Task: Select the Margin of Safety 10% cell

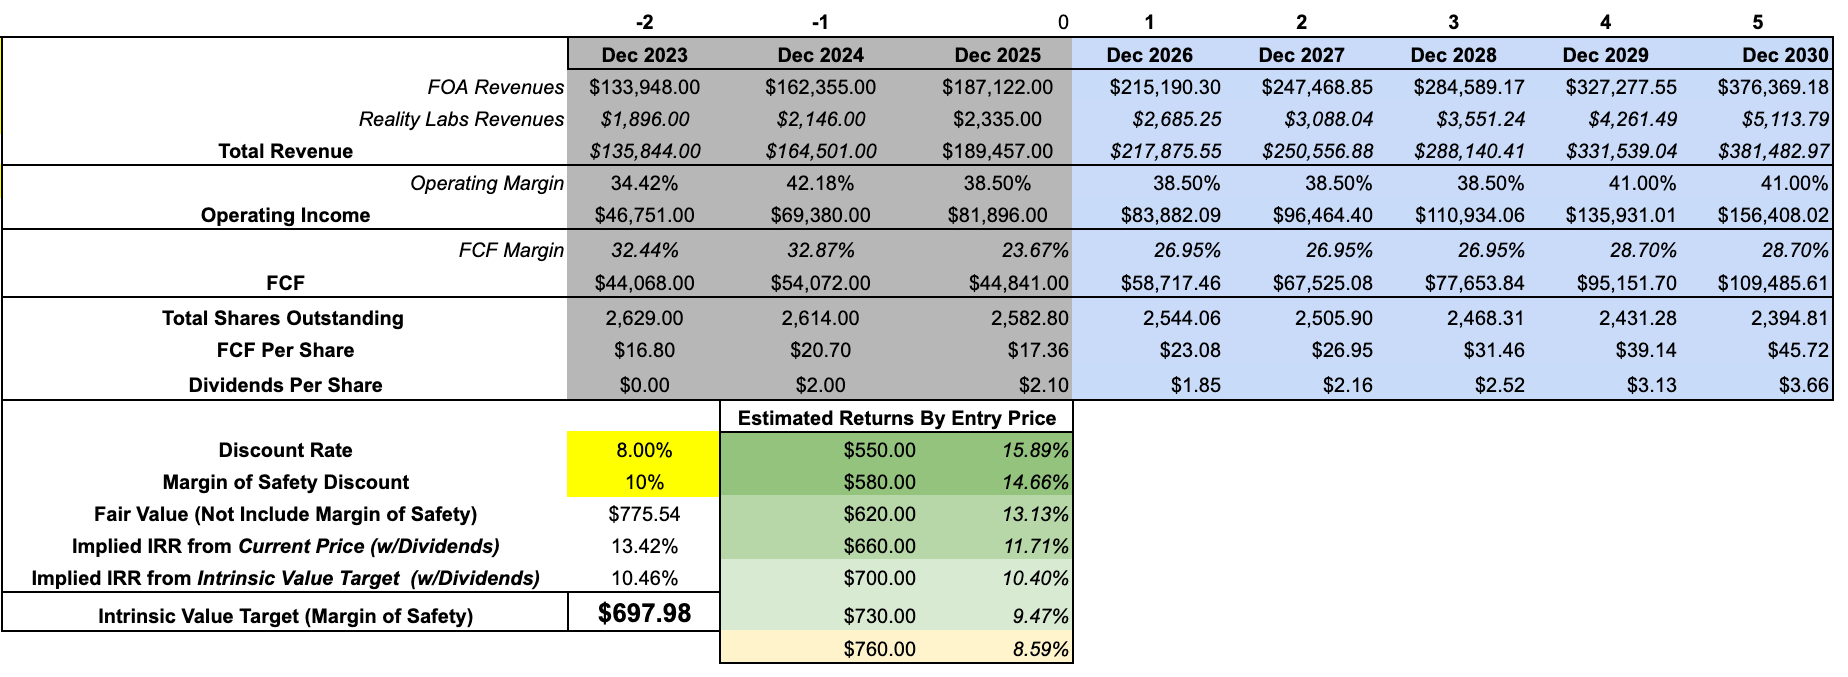Action: pos(644,482)
